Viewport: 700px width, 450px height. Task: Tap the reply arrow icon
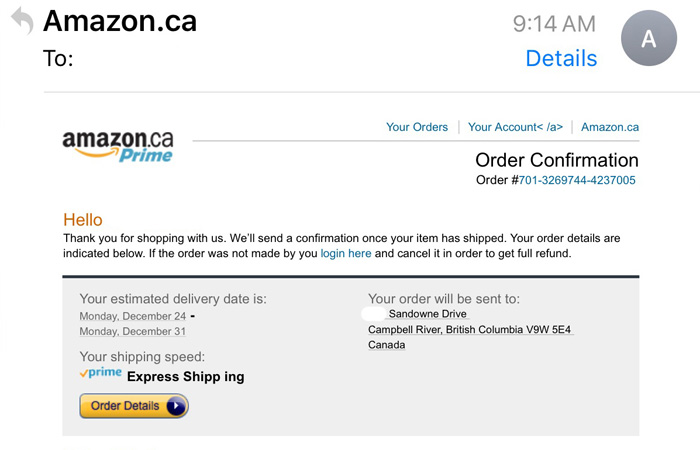(x=22, y=21)
